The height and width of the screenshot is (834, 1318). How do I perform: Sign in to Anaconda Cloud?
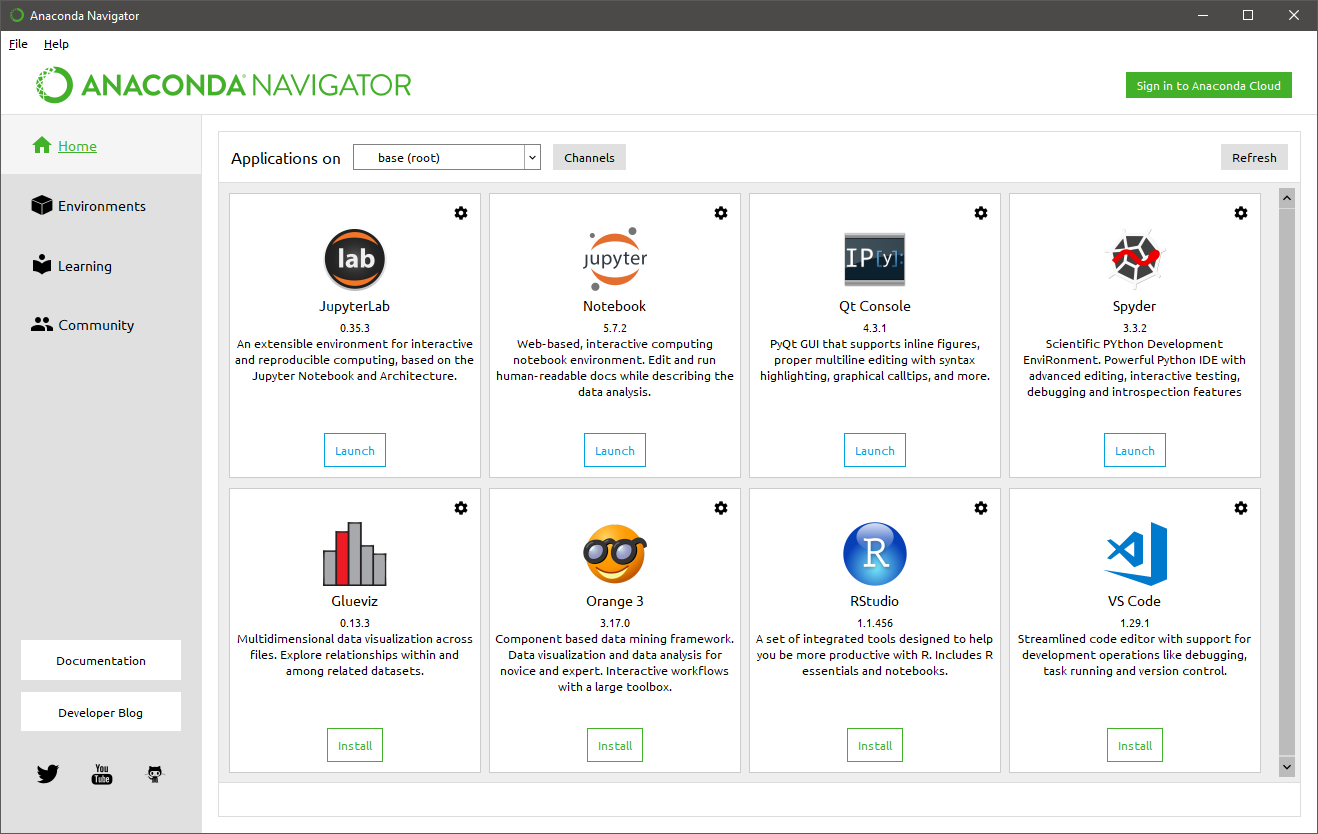click(1208, 85)
